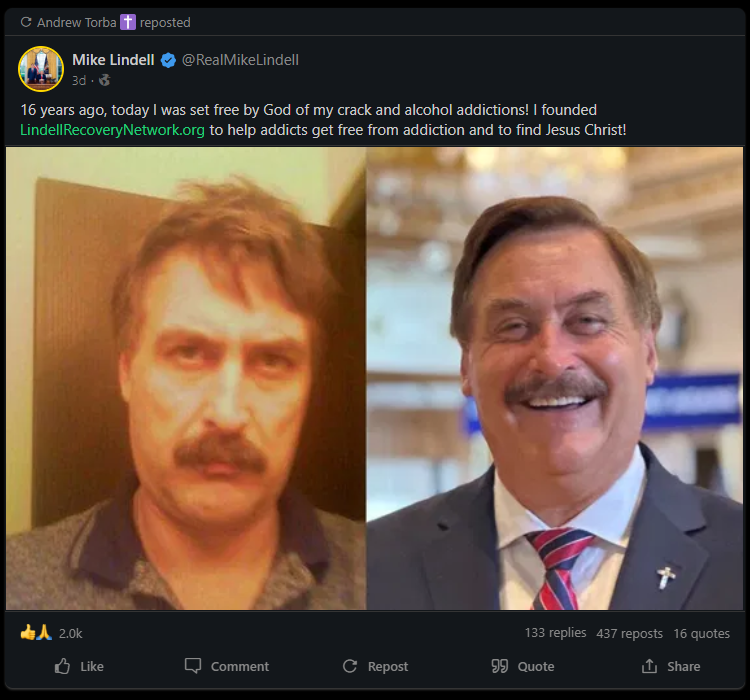The height and width of the screenshot is (700, 750).
Task: Open the left photo in the post
Action: click(186, 378)
